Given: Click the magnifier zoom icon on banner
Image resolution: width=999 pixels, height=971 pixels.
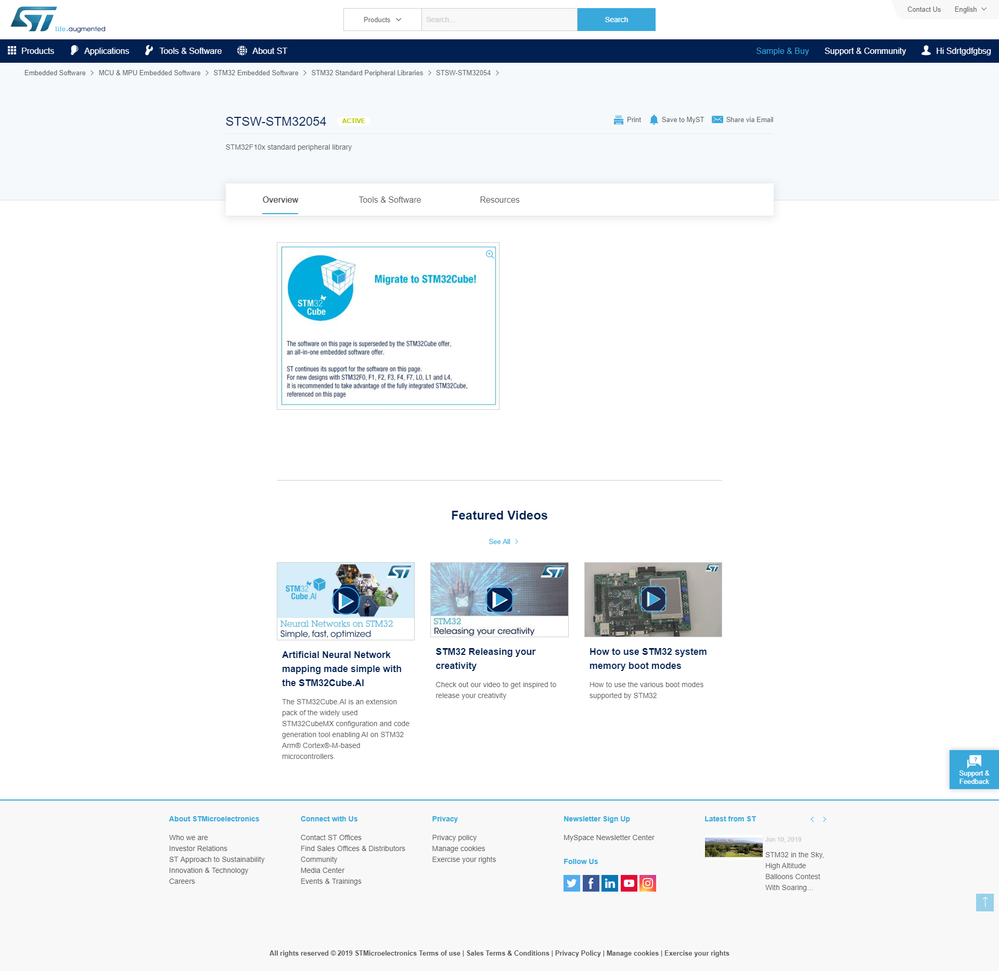Looking at the screenshot, I should (490, 254).
